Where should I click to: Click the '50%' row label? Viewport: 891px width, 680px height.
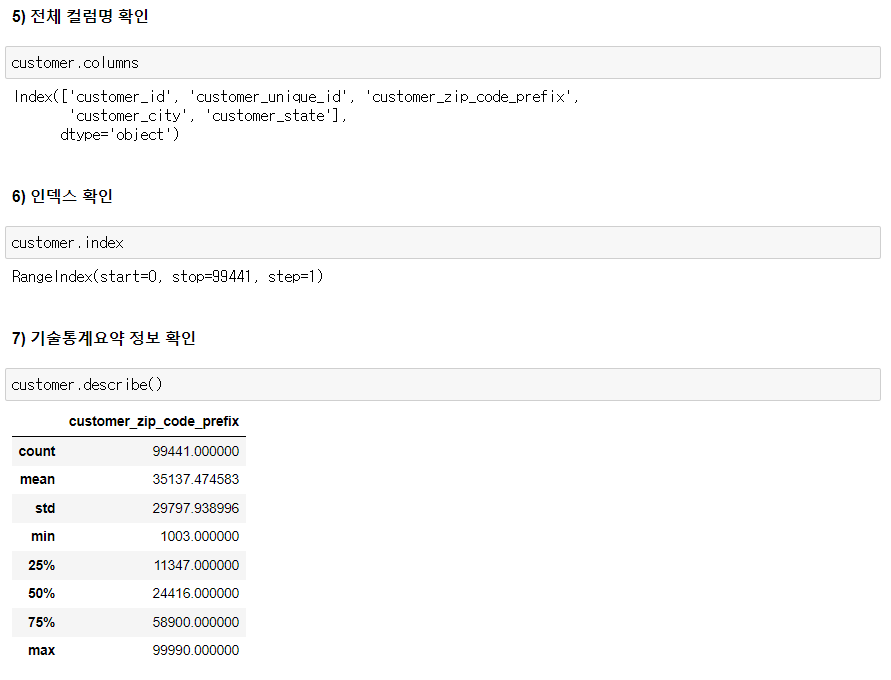pos(41,594)
